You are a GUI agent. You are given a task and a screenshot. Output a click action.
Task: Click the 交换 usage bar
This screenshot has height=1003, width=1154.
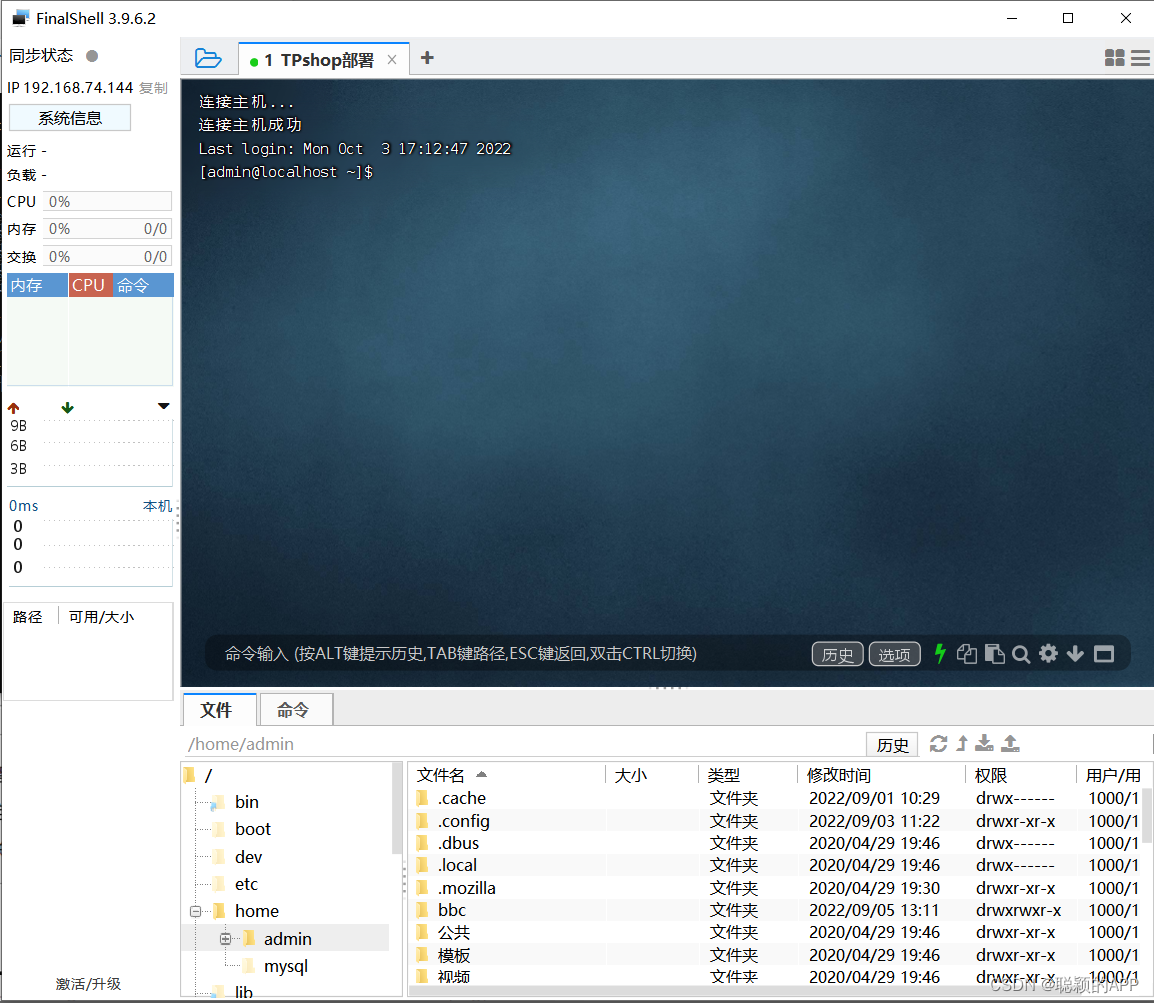point(107,257)
